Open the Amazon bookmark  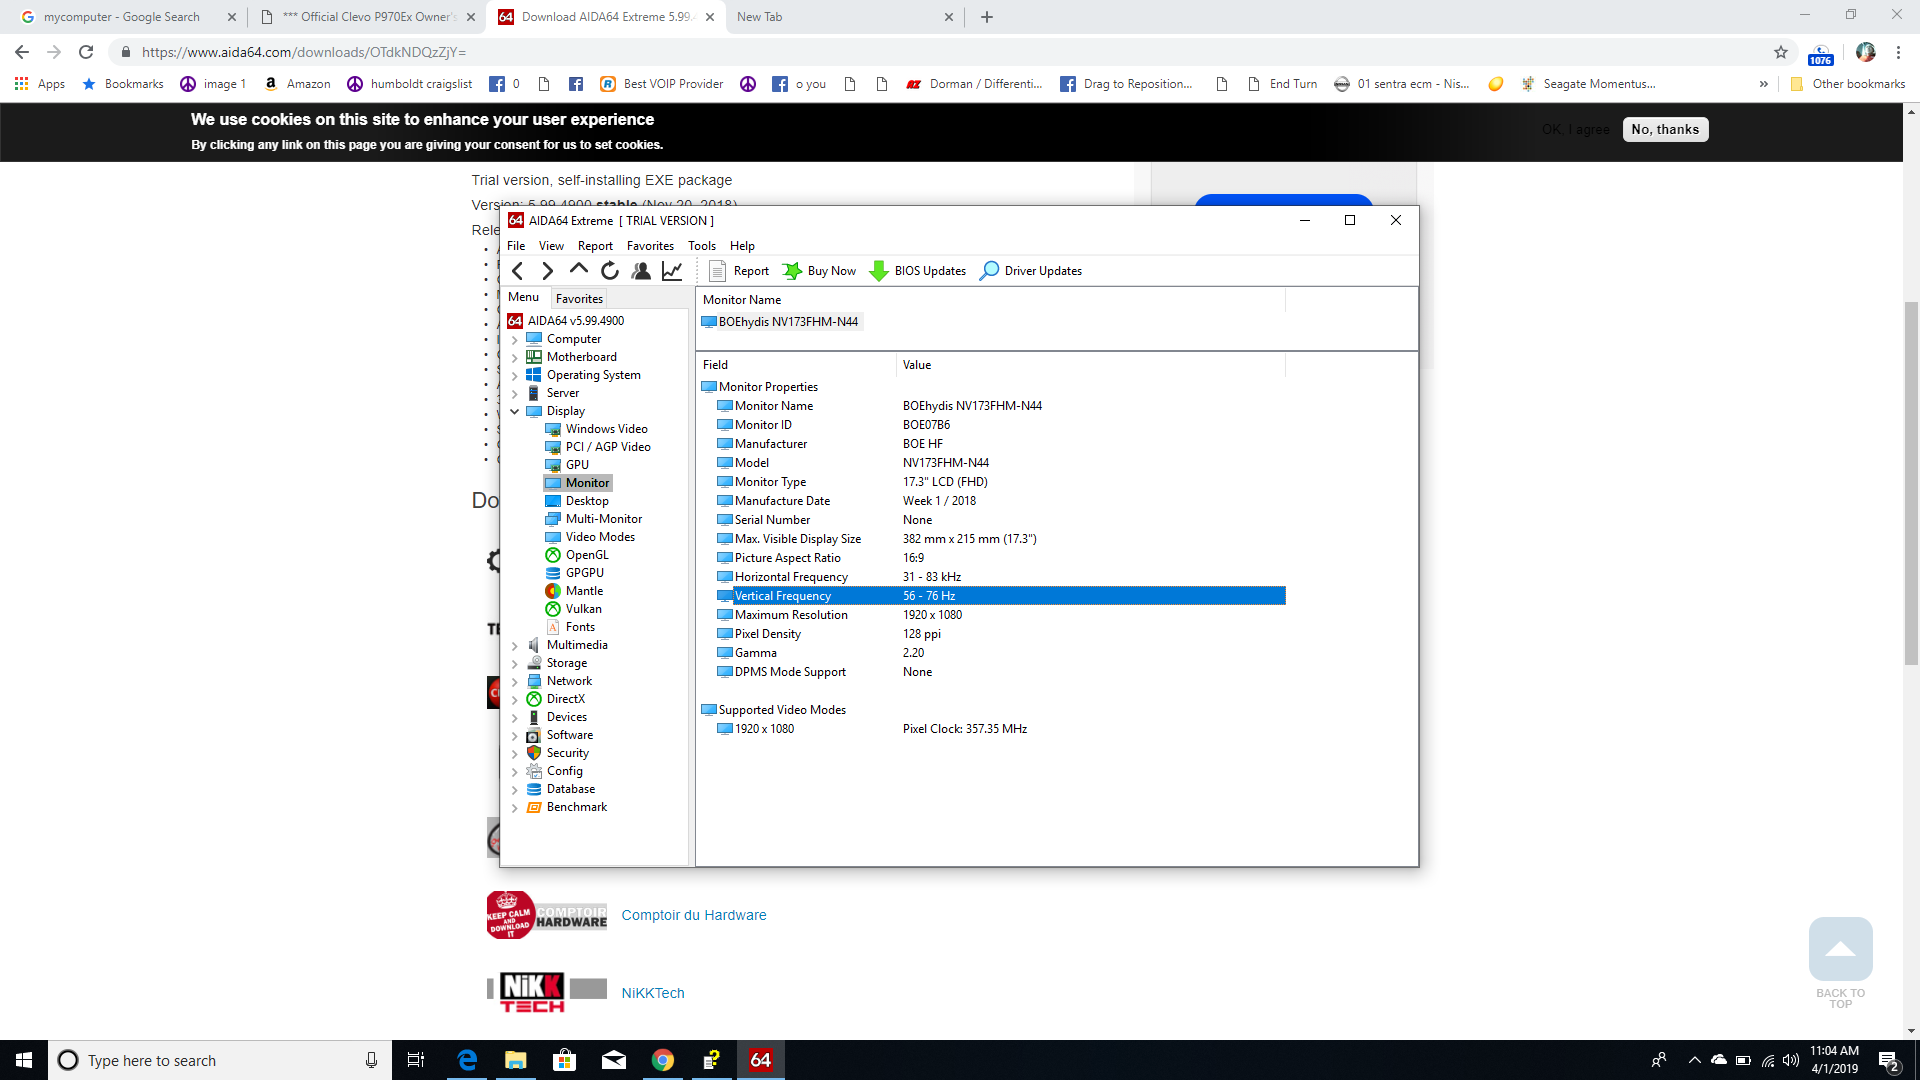[x=297, y=84]
